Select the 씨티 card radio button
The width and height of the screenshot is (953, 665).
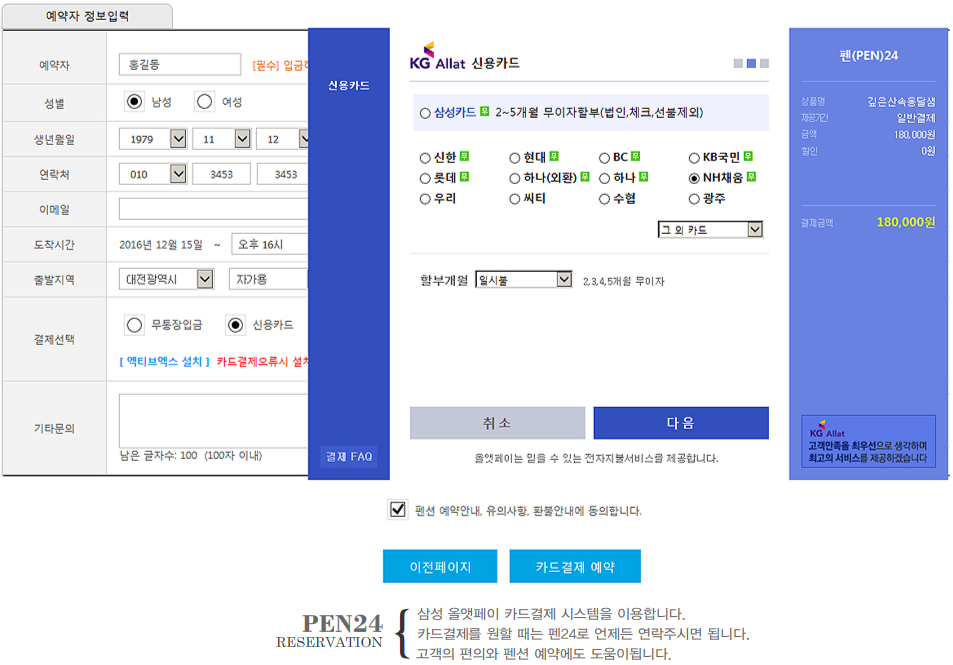click(x=515, y=199)
